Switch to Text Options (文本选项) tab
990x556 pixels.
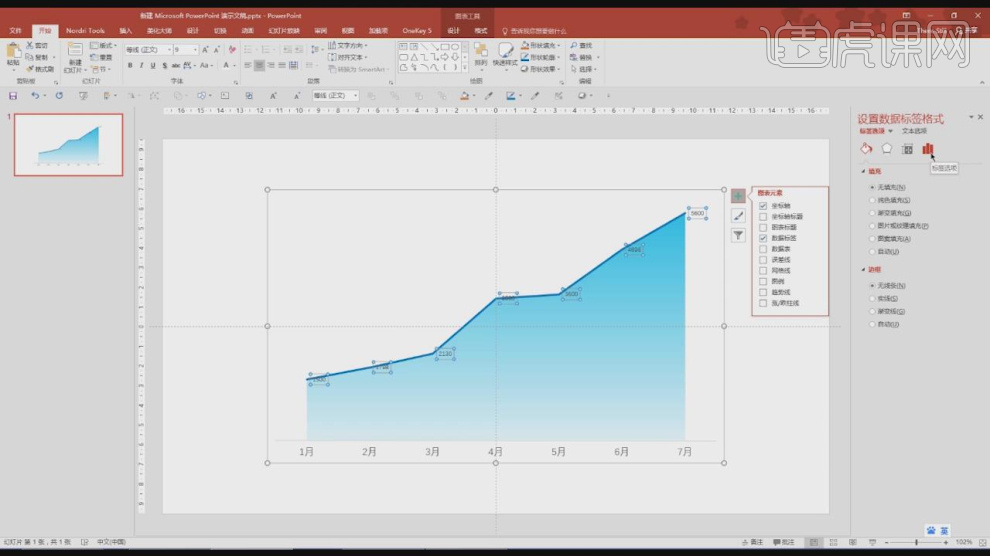coord(914,131)
